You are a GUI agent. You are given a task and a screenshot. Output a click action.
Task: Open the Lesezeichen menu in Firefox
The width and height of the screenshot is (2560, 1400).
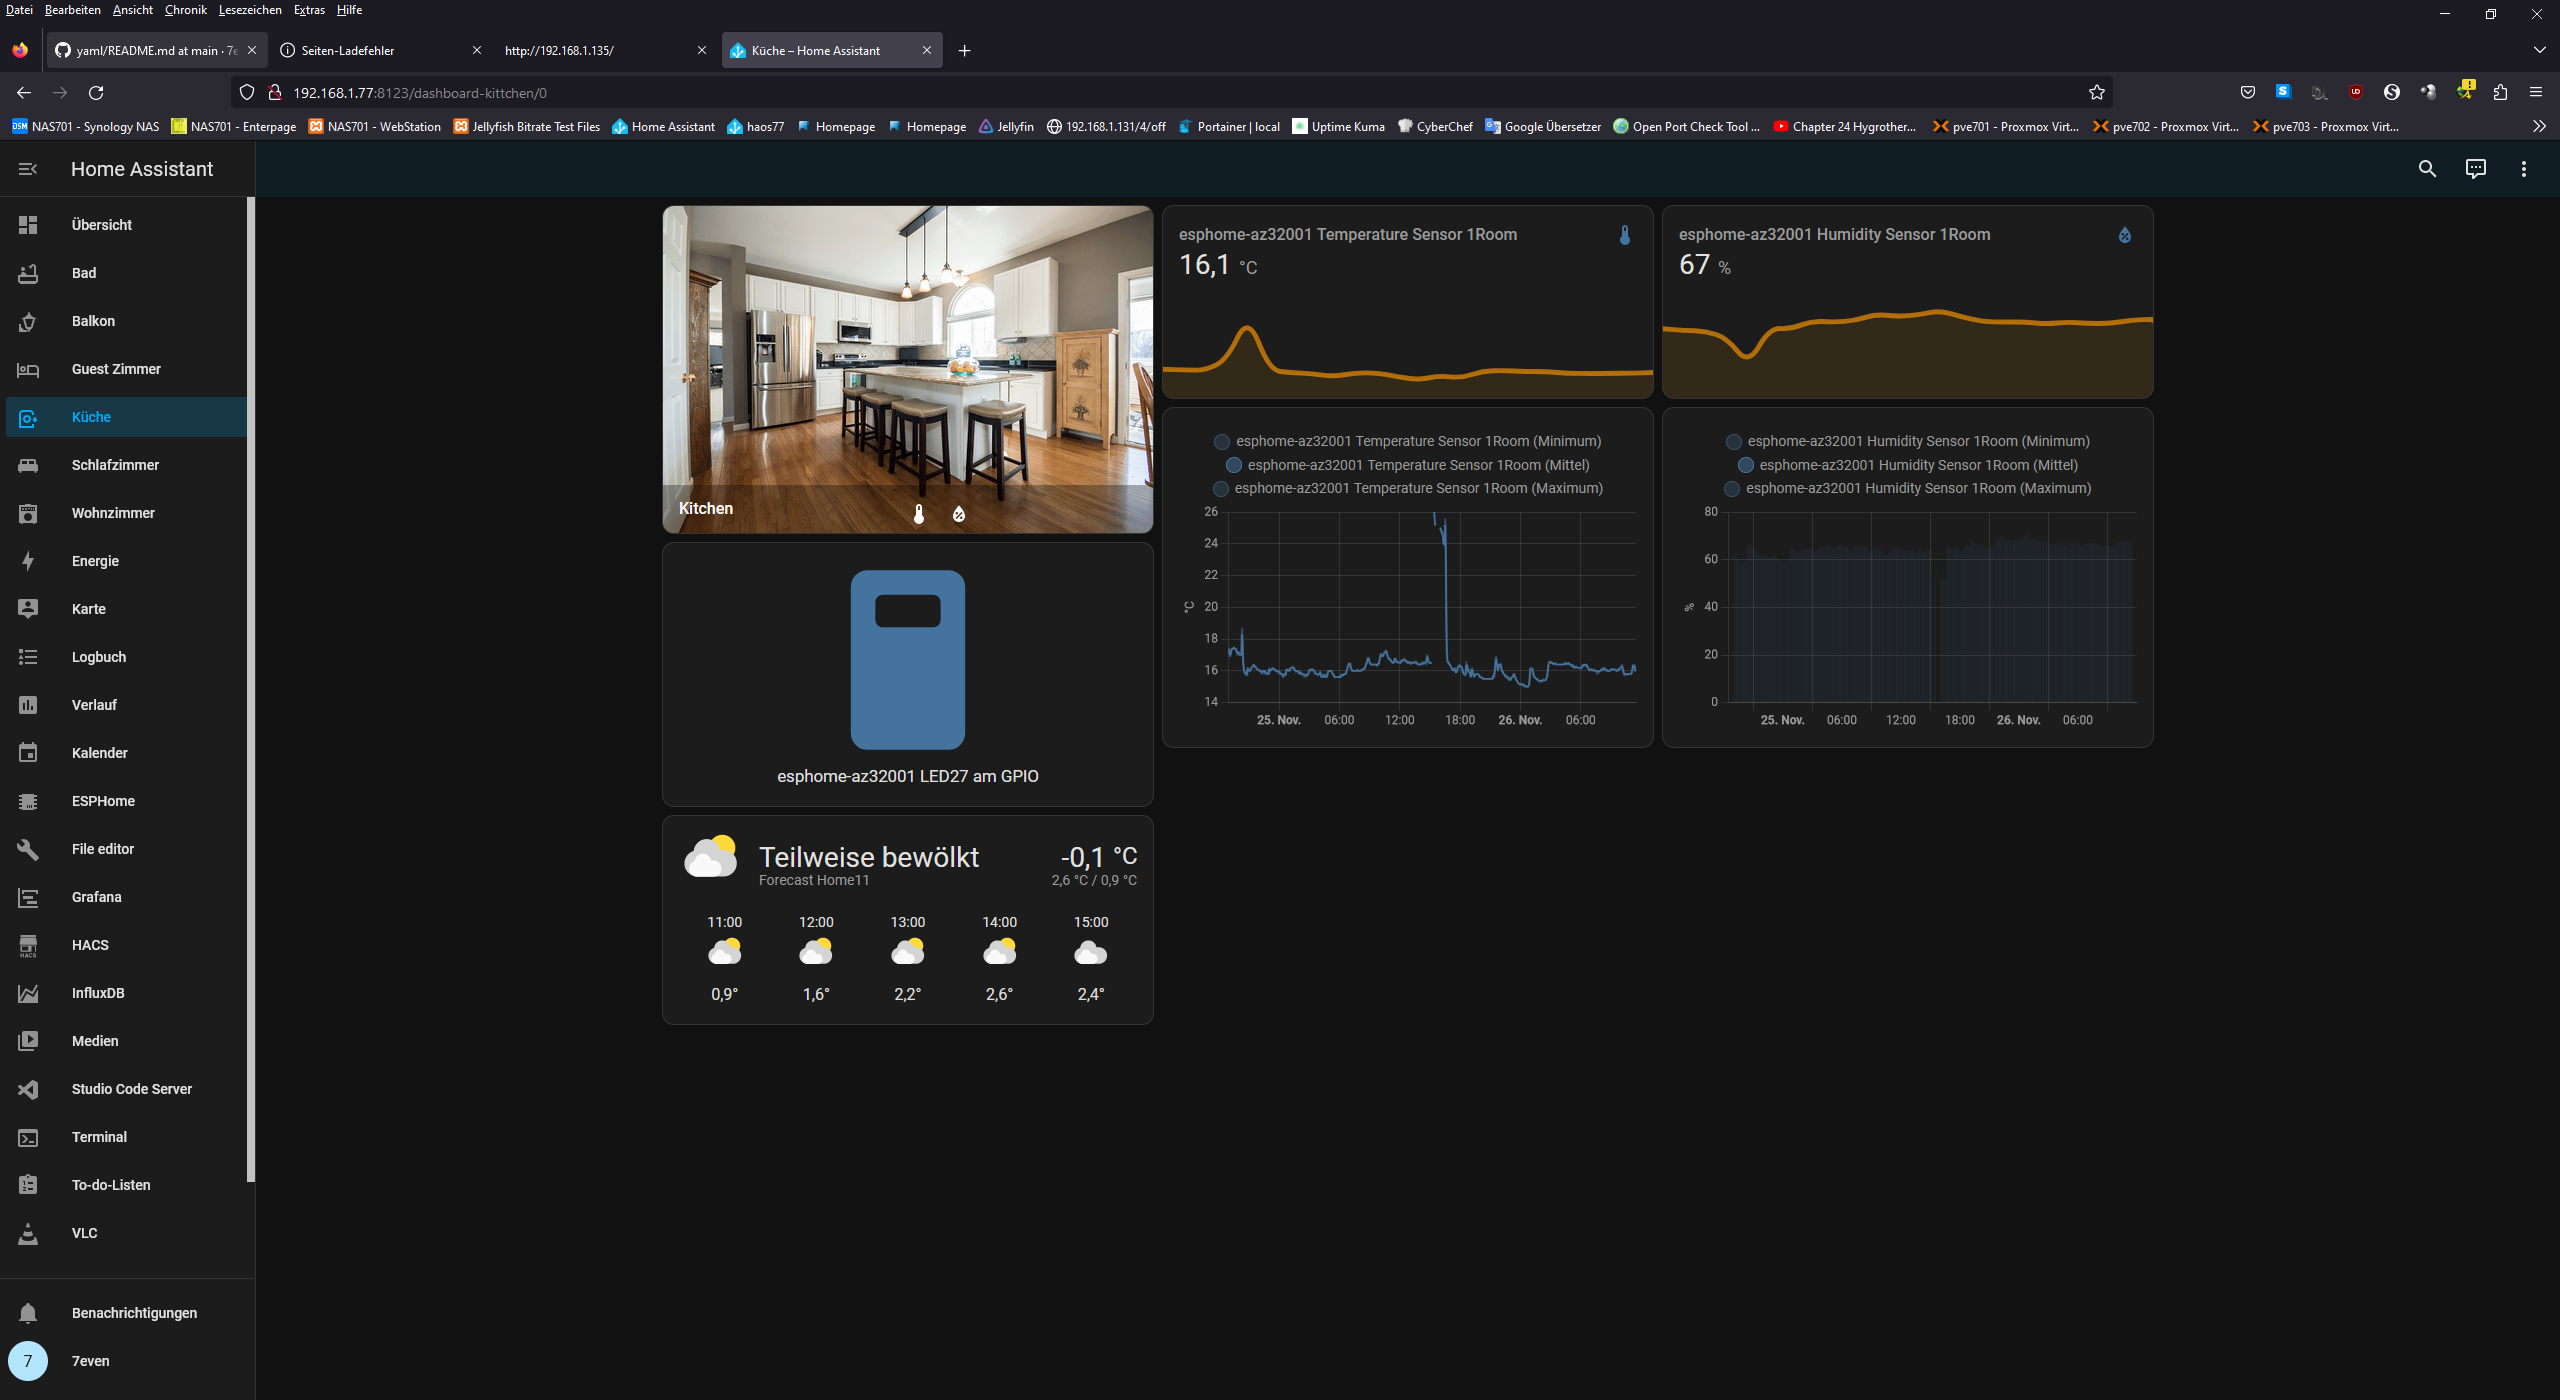250,10
